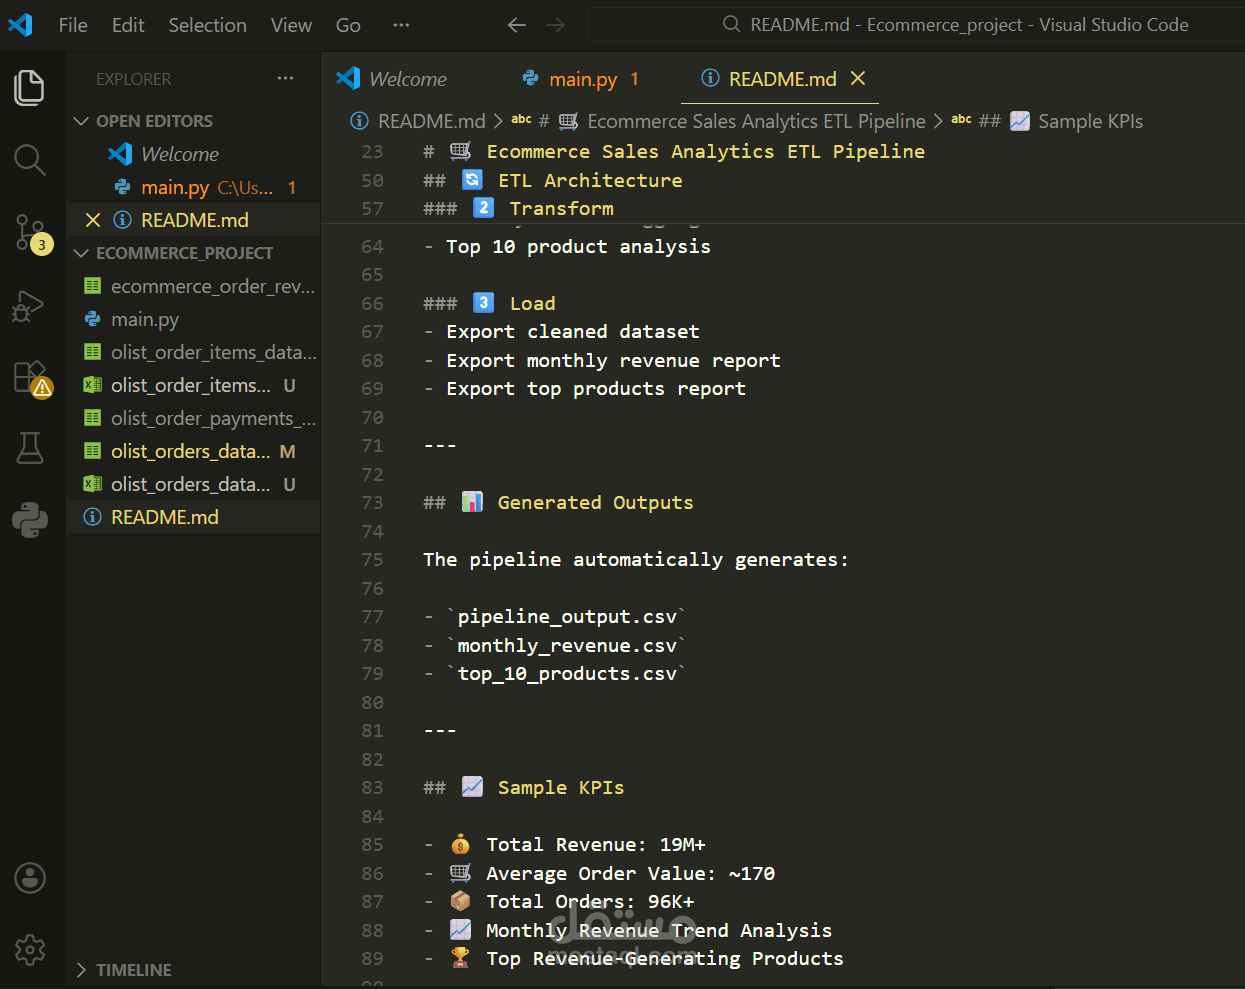The width and height of the screenshot is (1245, 989).
Task: Open Source Control view with 3 changes
Action: [30, 232]
